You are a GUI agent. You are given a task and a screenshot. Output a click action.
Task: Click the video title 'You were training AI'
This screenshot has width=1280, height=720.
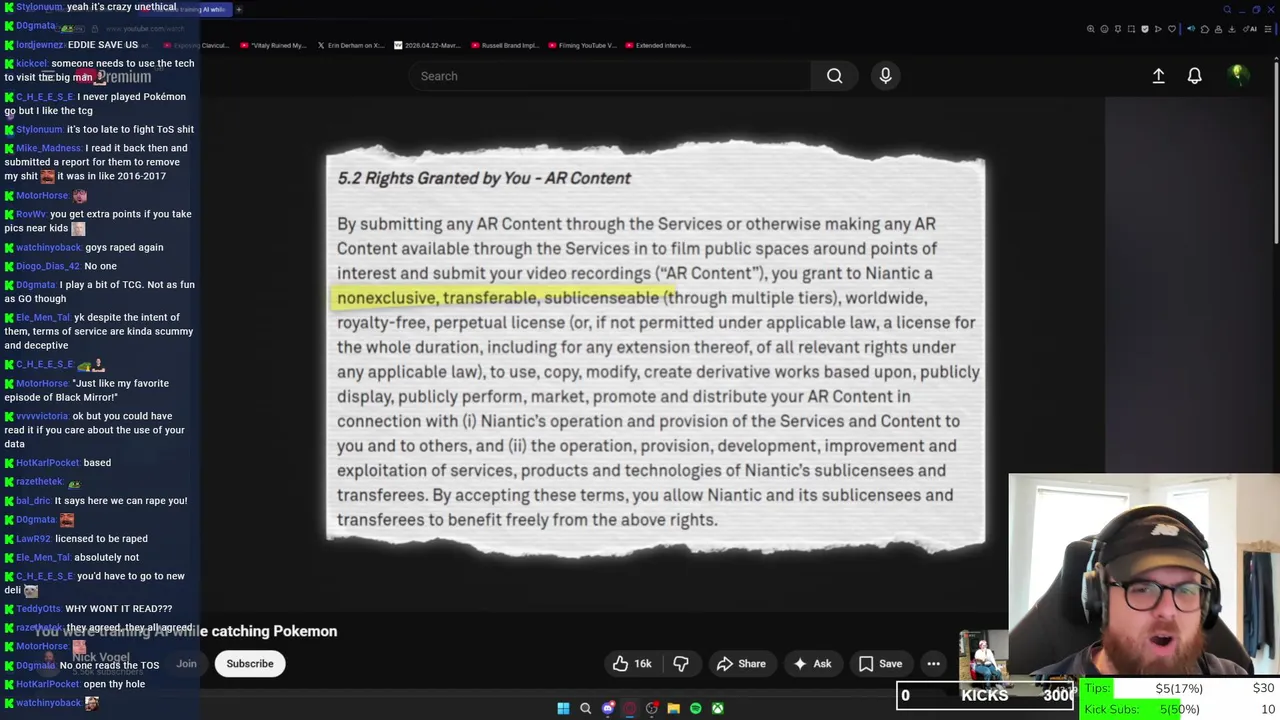click(186, 631)
